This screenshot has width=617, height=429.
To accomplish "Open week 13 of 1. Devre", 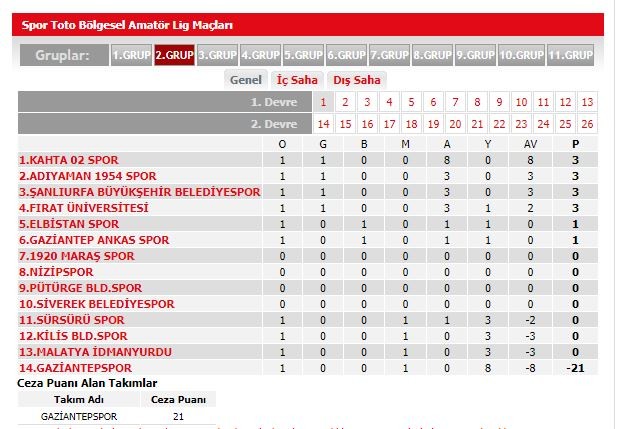I will pos(587,102).
